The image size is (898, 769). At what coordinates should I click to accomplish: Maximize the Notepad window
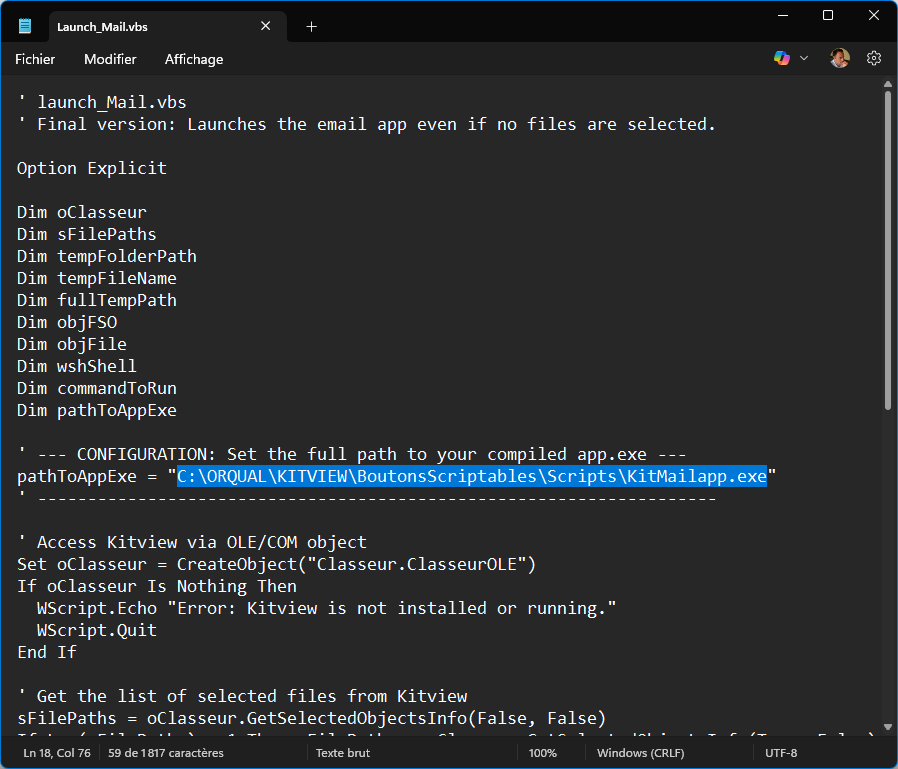click(827, 15)
